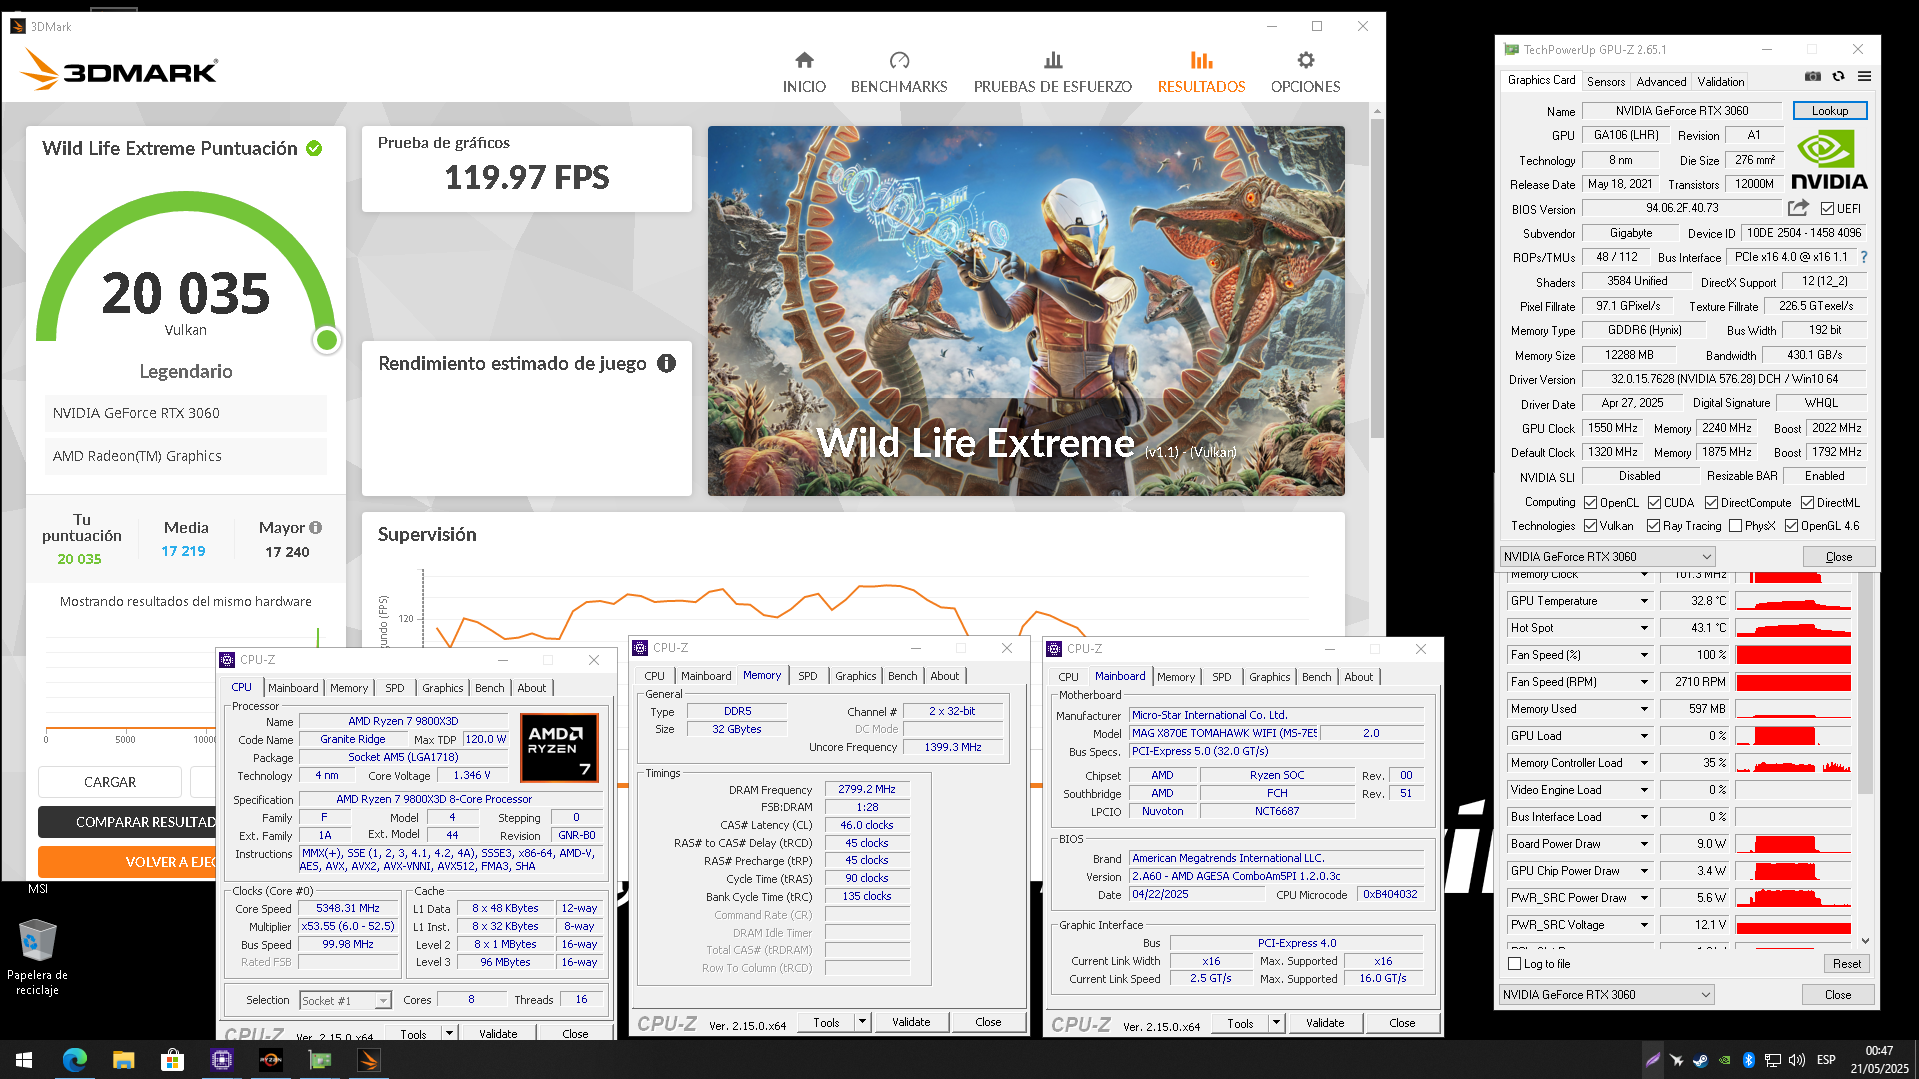Click info icon next to Mayor score

click(x=316, y=527)
